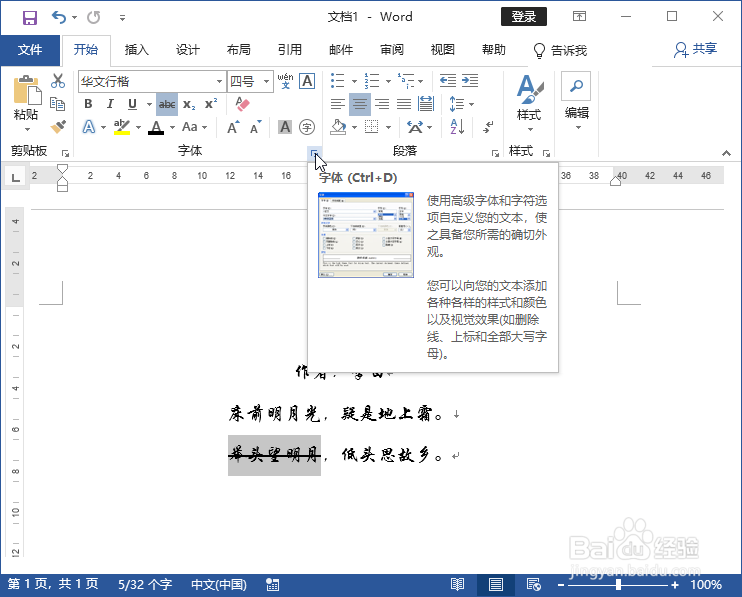Click the zoom slider handle
The image size is (742, 597).
618,585
